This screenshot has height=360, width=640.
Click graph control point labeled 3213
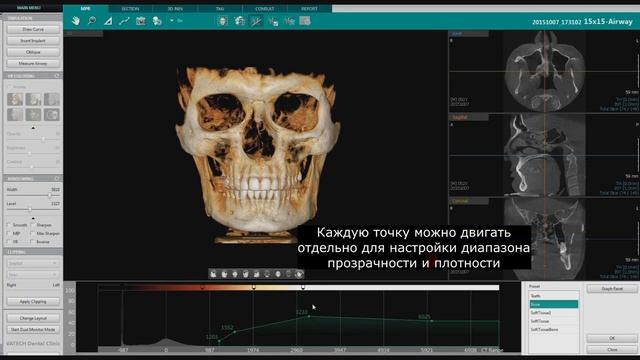tap(309, 316)
